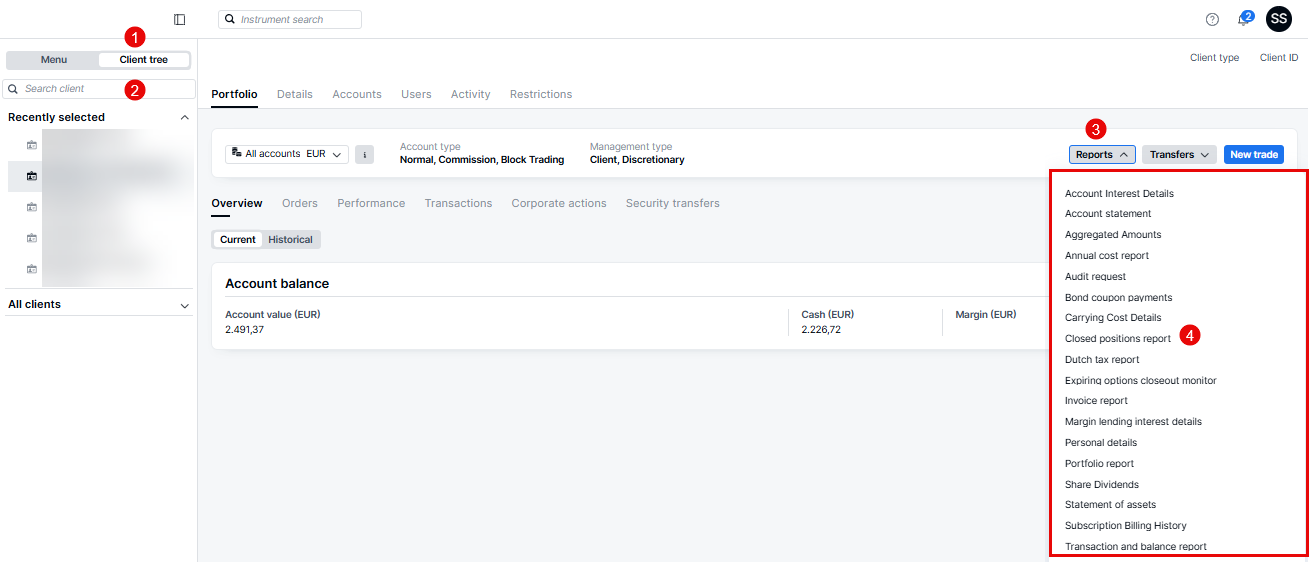The width and height of the screenshot is (1309, 562).
Task: Select the Historical view toggle
Action: (x=290, y=240)
